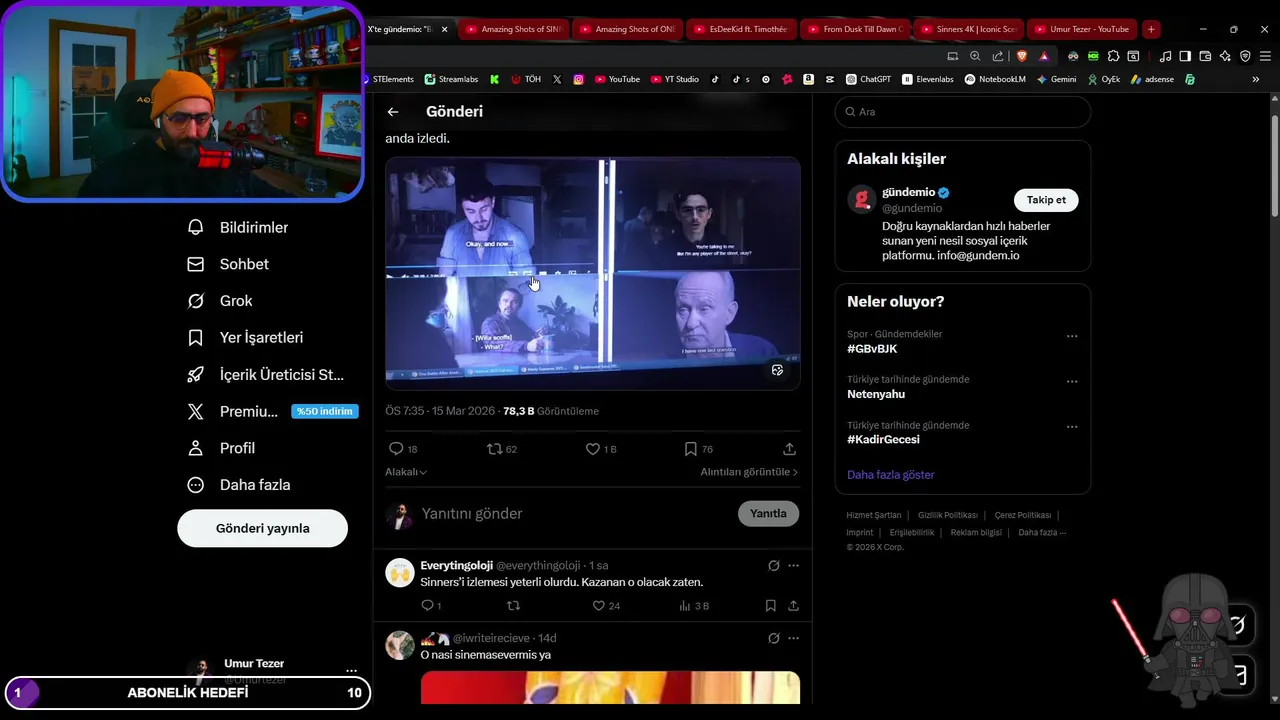Open a new browser tab with plus
1280x720 pixels.
click(x=1151, y=29)
